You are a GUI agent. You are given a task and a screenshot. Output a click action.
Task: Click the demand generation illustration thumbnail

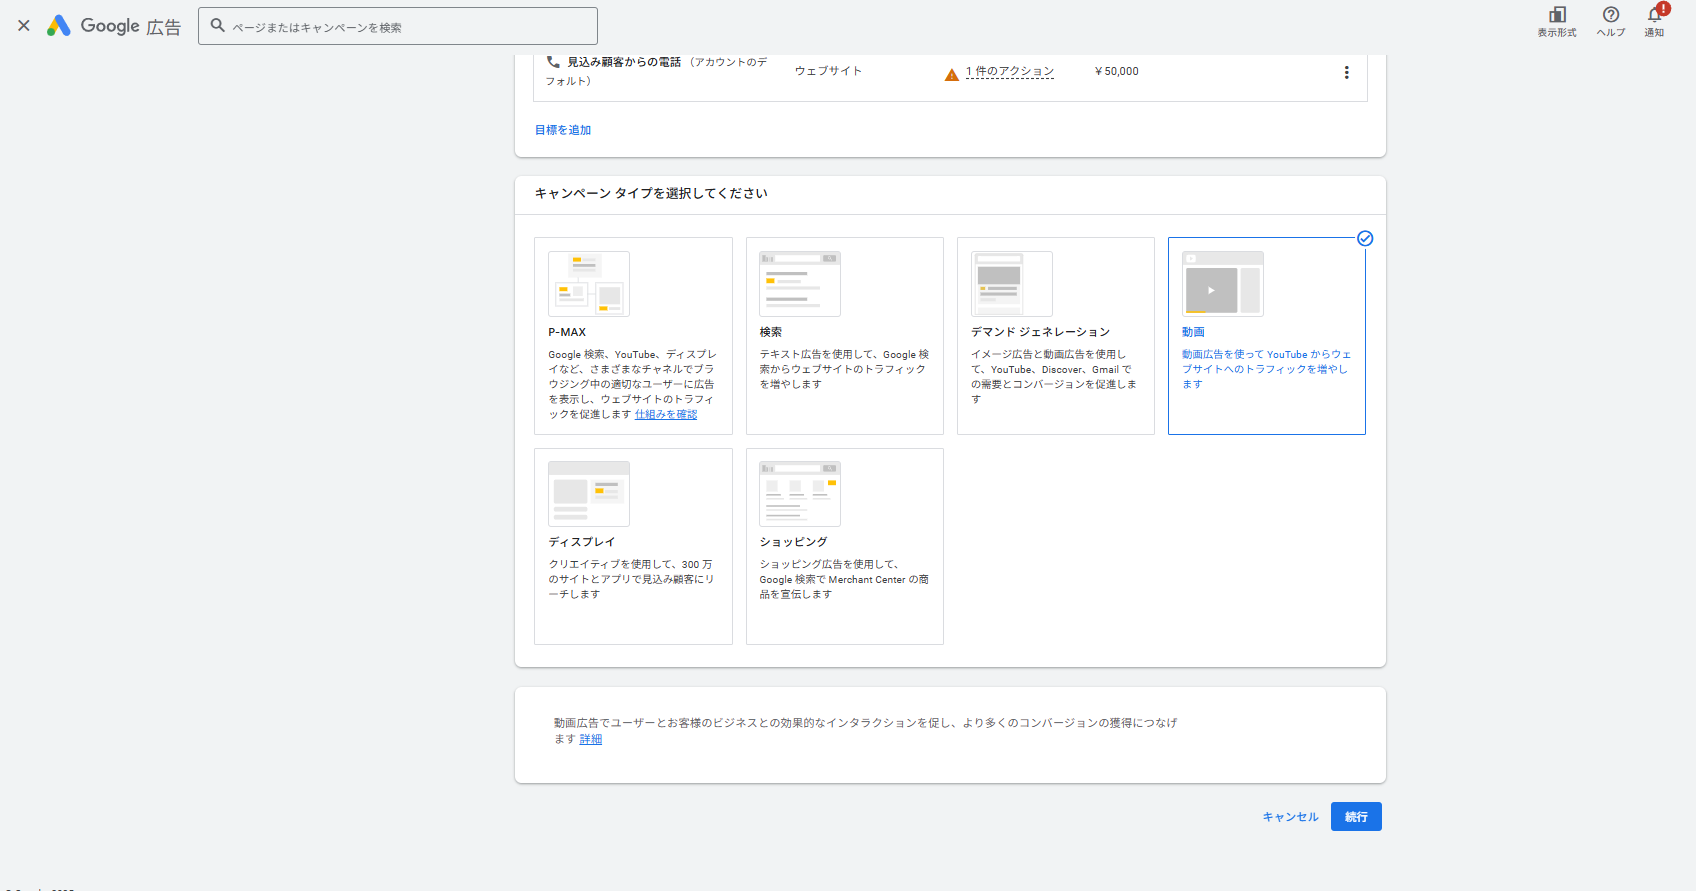[1012, 284]
